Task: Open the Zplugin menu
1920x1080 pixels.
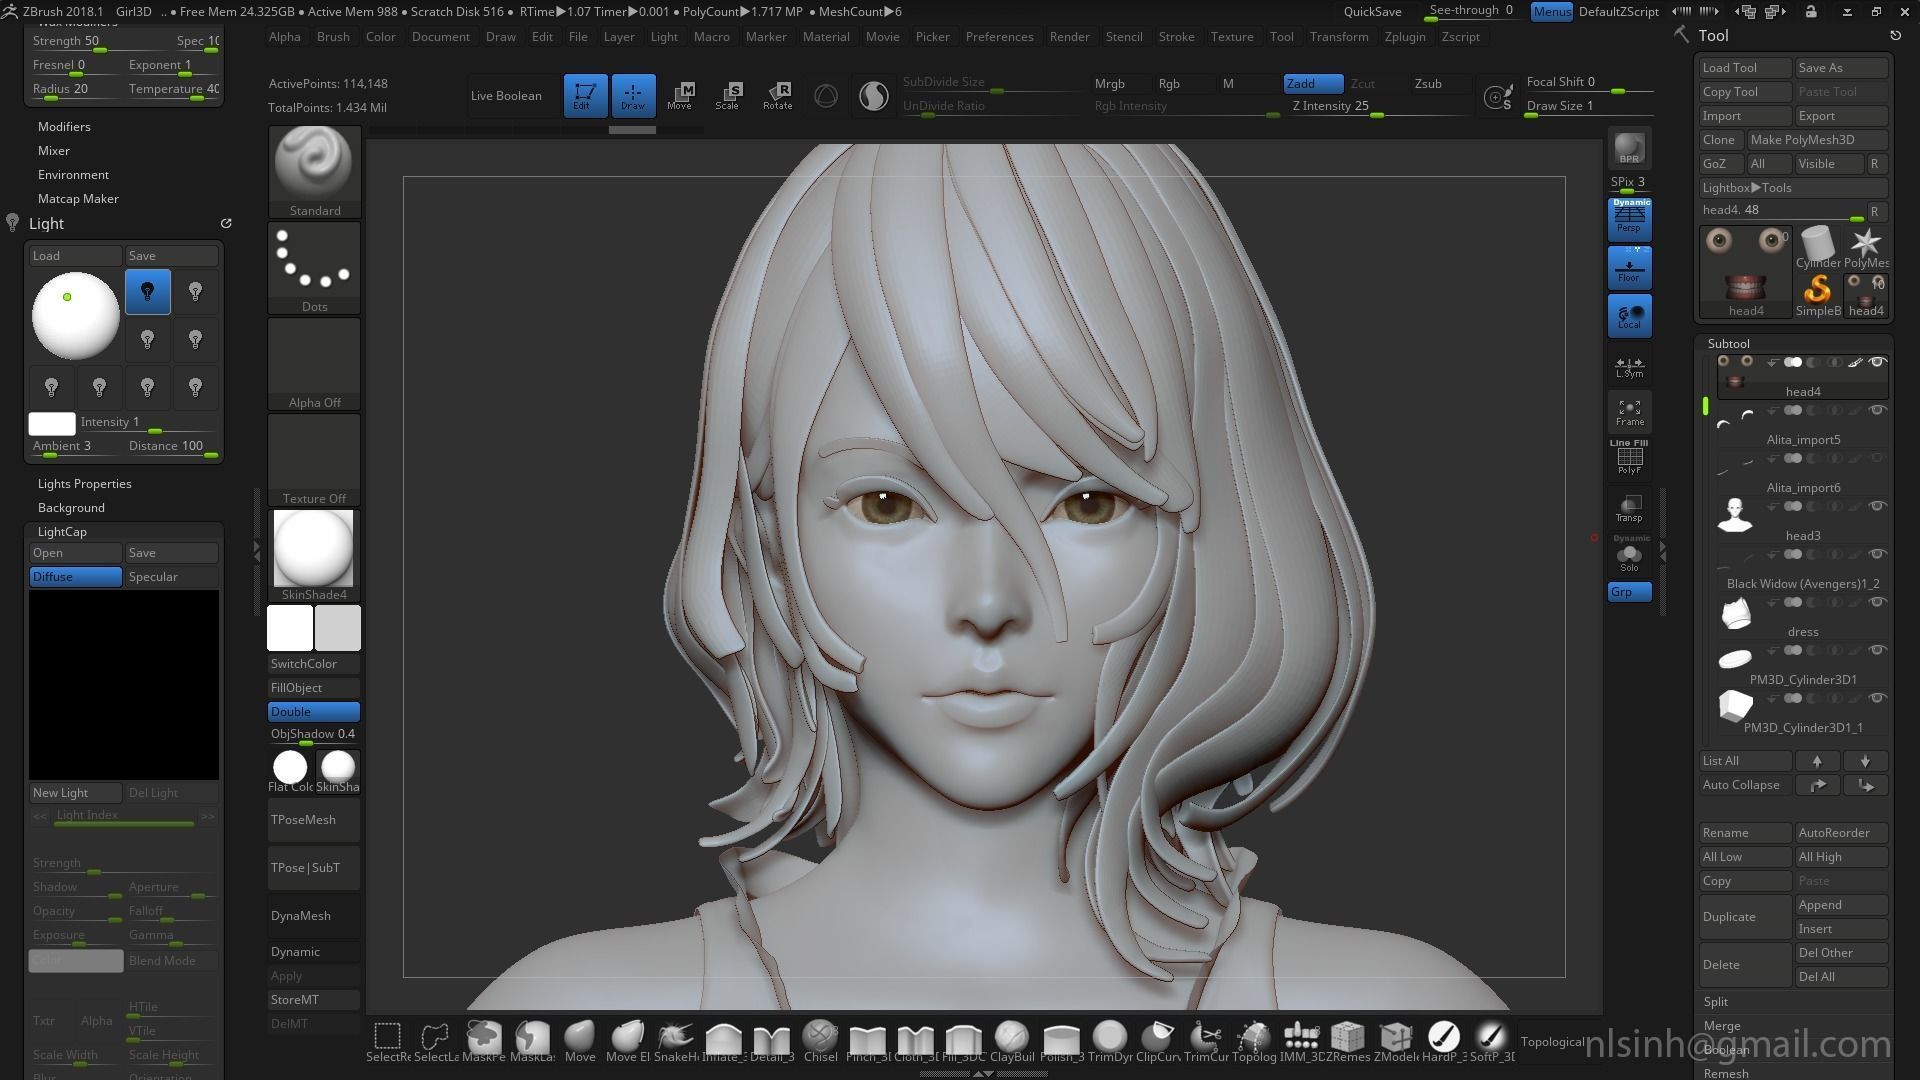Action: 1404,37
